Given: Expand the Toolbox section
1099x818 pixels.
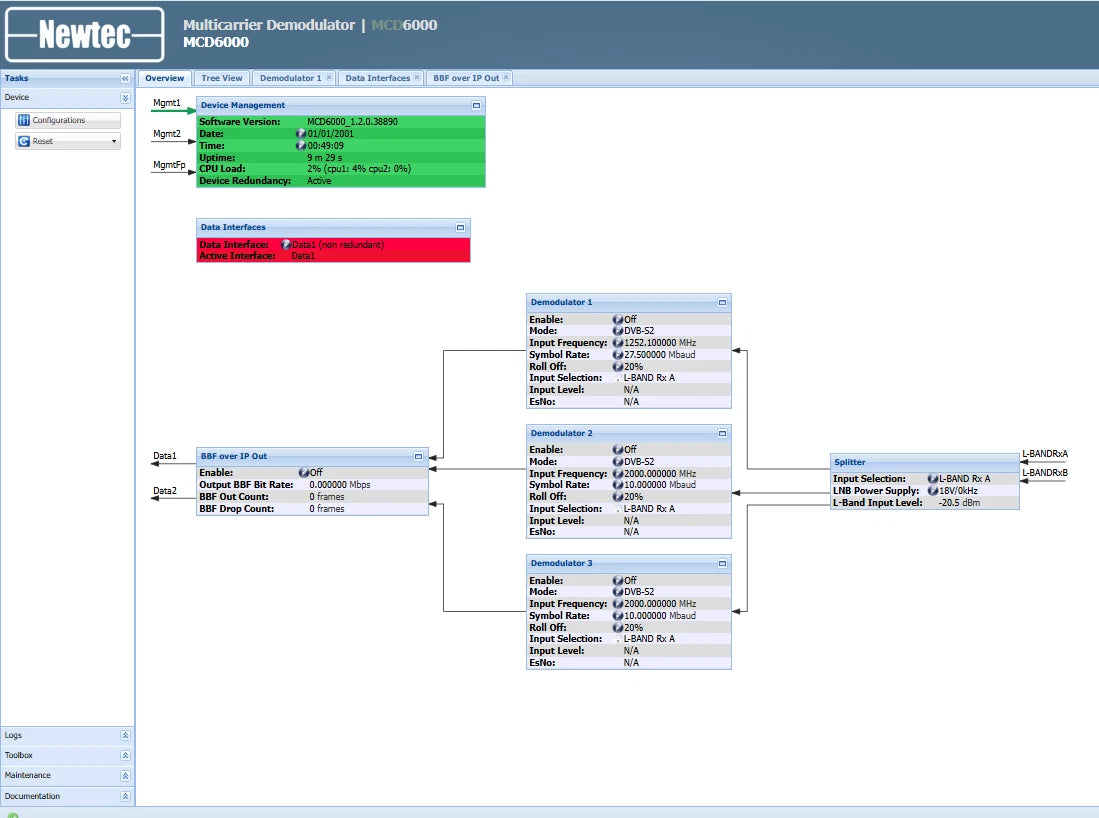Looking at the screenshot, I should pyautogui.click(x=125, y=755).
